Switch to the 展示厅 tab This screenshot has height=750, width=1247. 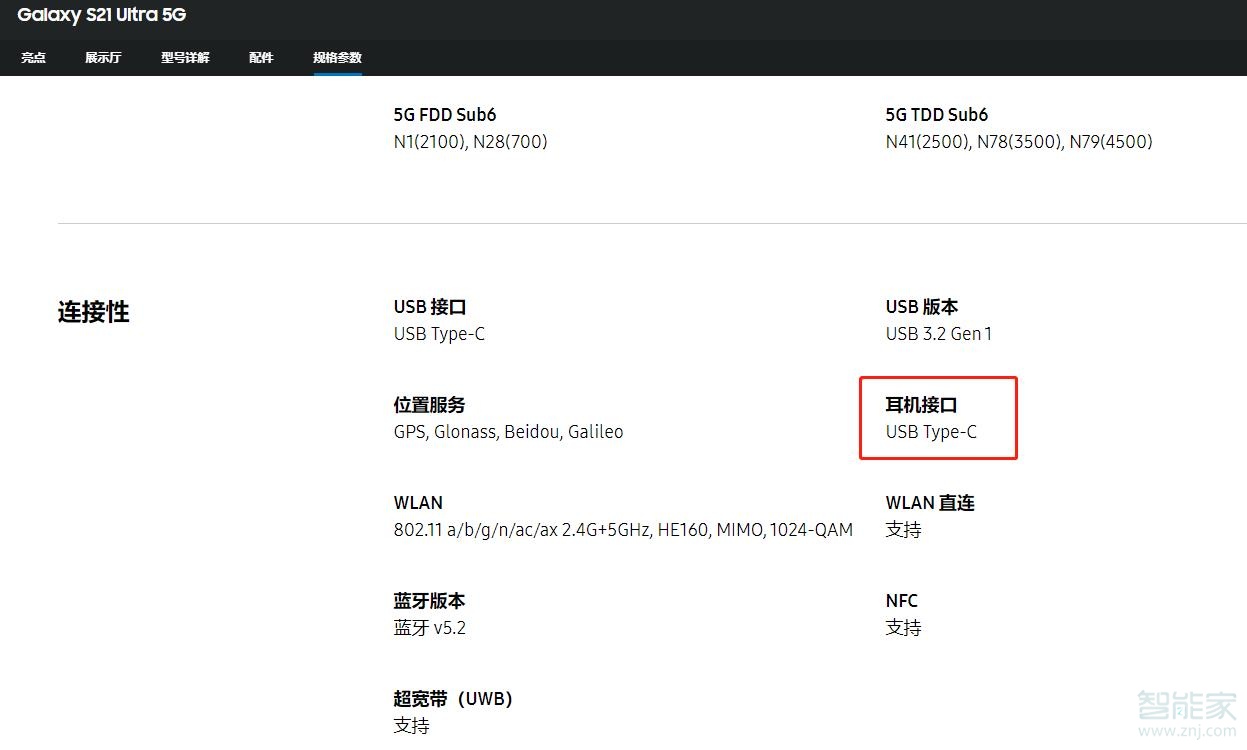(x=103, y=58)
